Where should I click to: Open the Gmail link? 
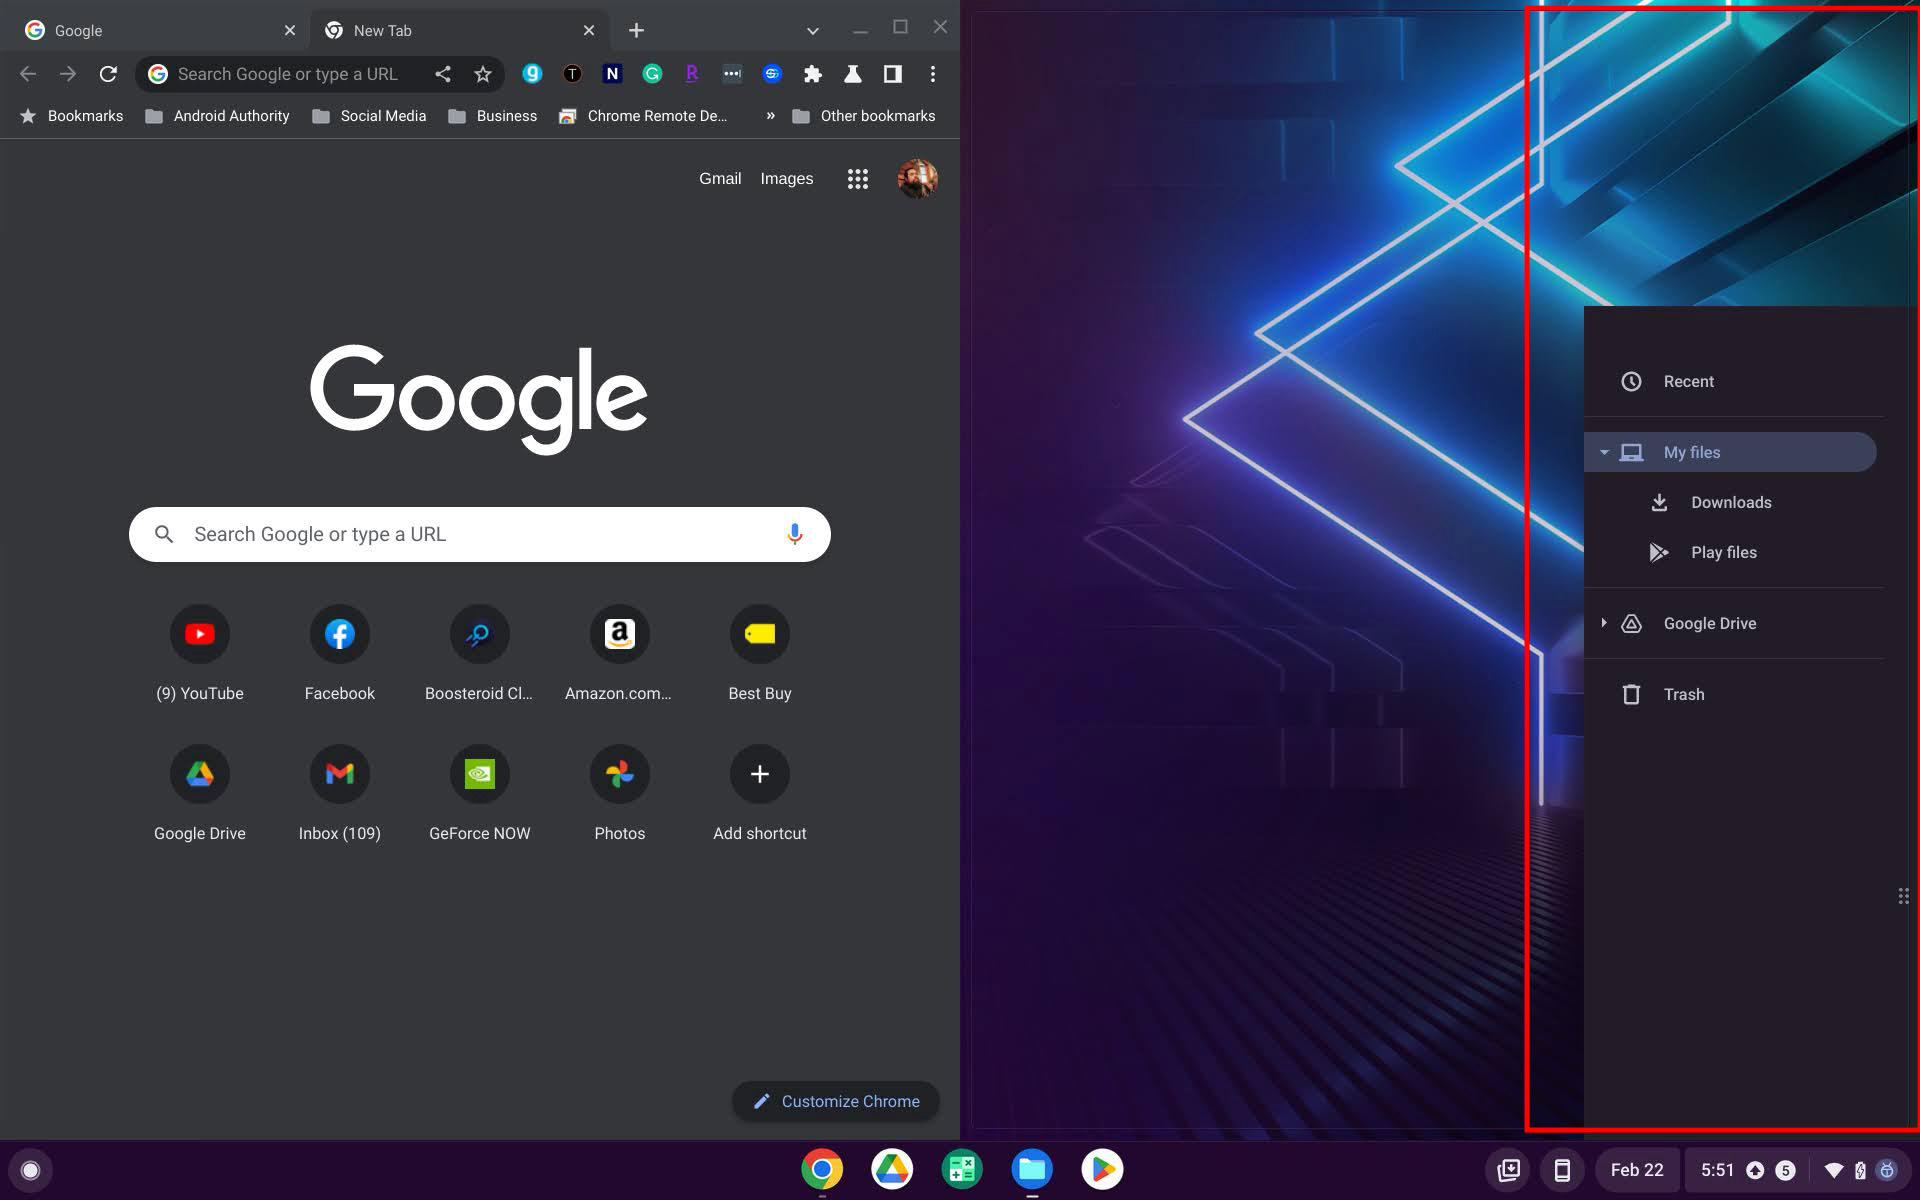coord(719,179)
